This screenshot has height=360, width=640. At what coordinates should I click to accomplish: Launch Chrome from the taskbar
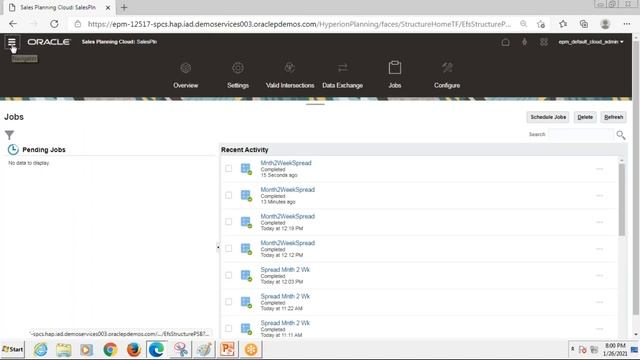pyautogui.click(x=110, y=349)
